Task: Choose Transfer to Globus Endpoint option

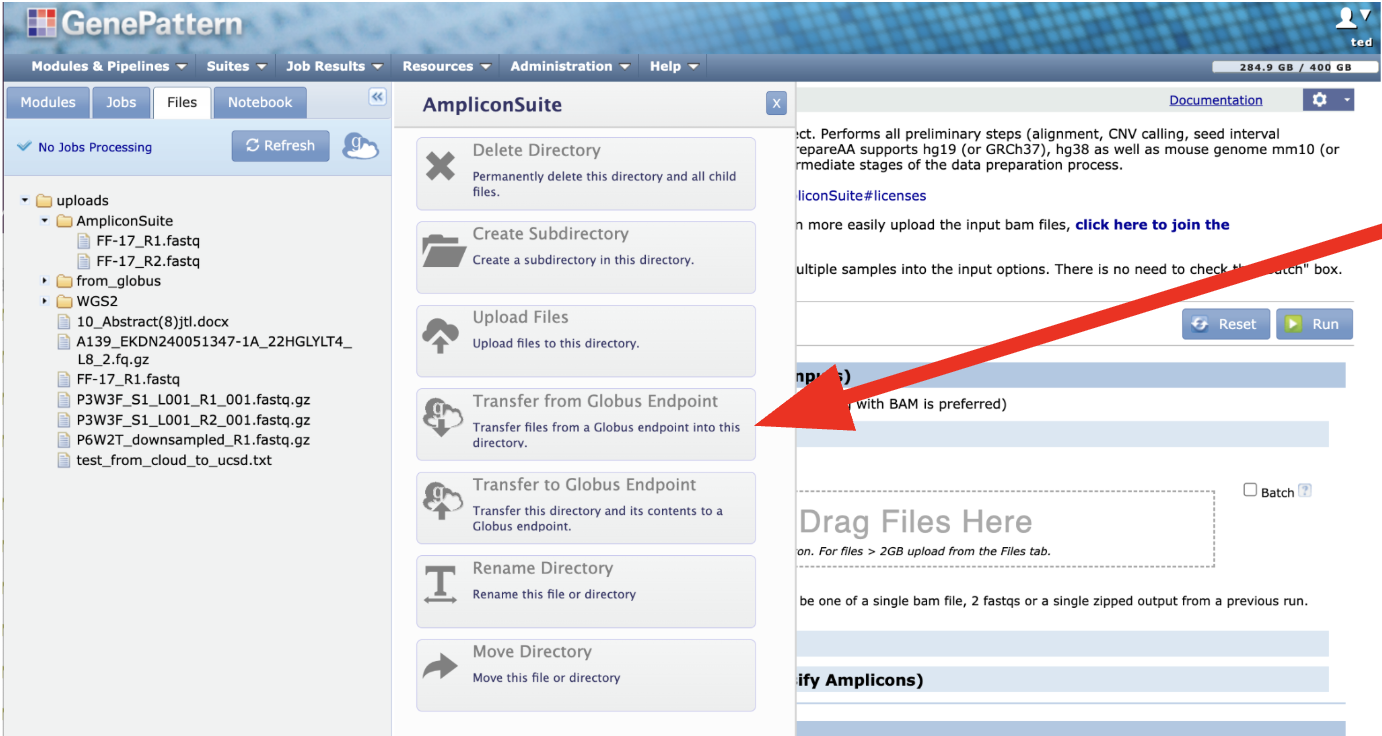Action: click(586, 507)
